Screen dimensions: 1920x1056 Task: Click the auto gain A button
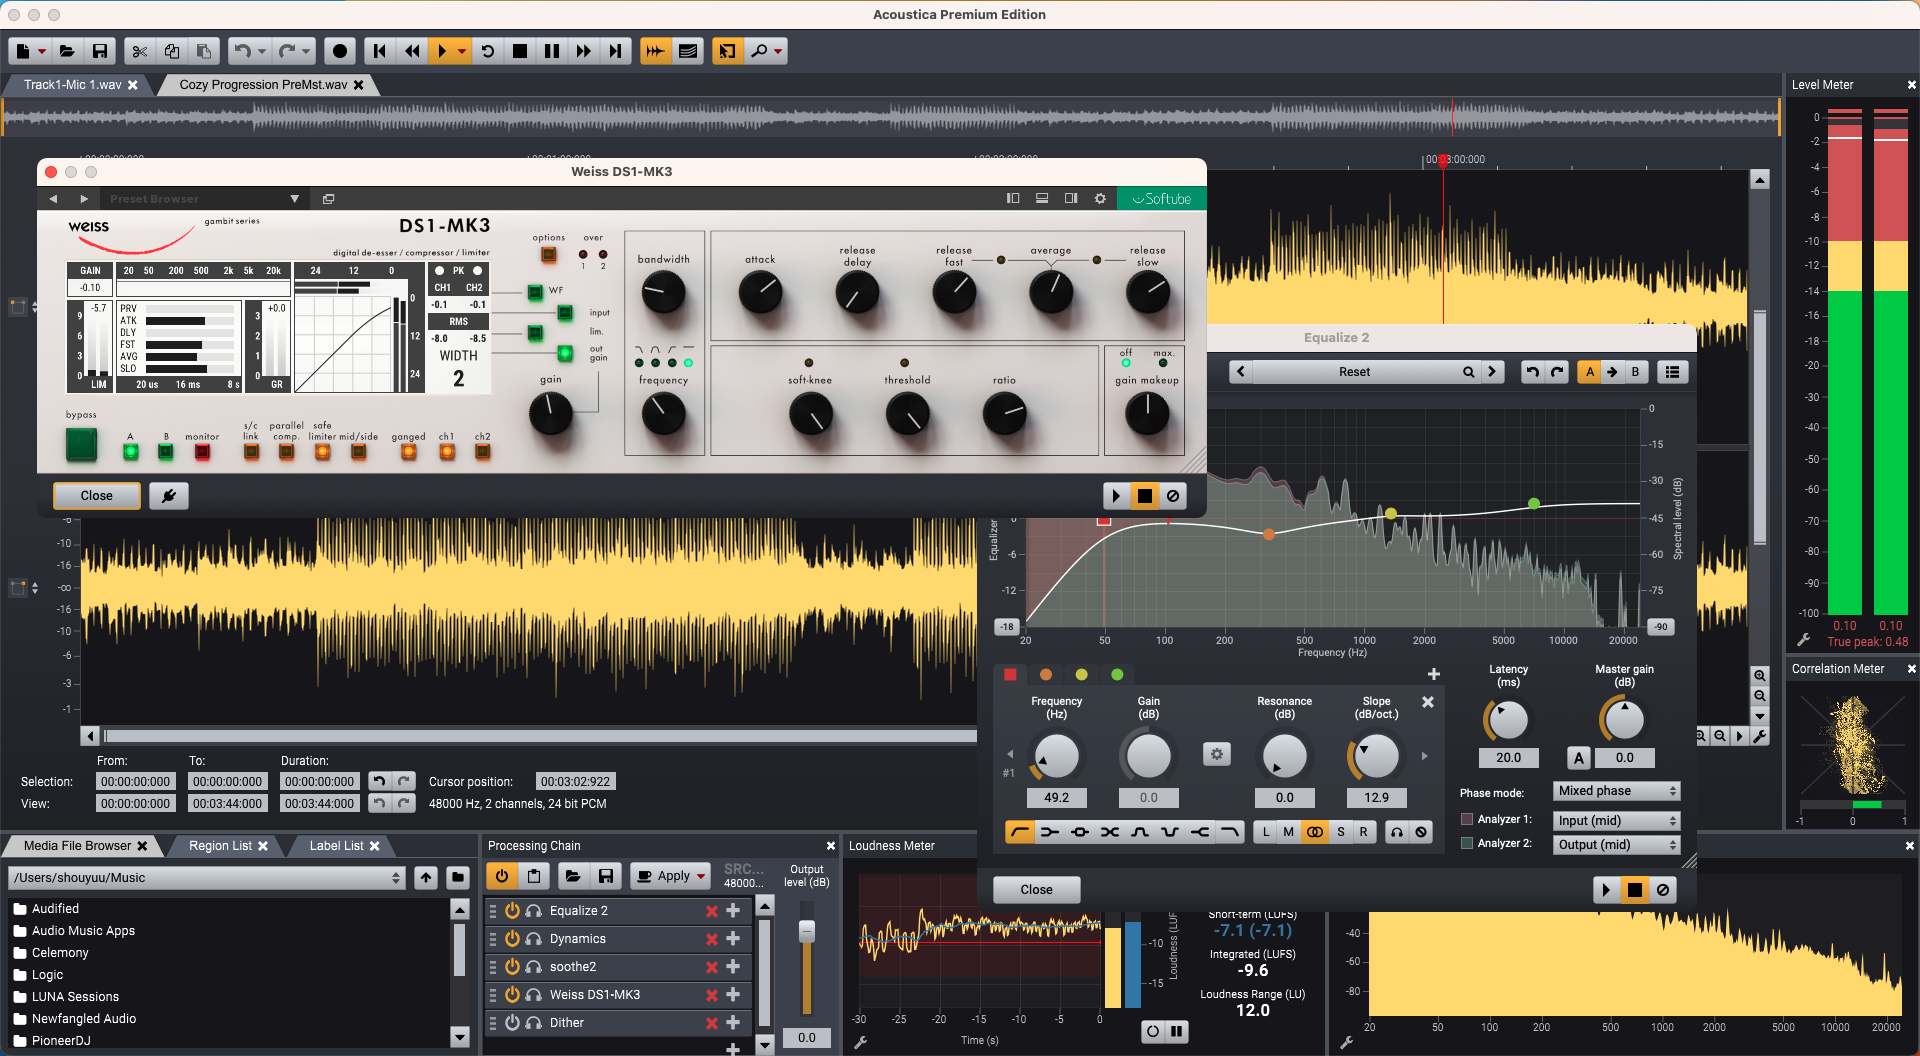tap(1579, 758)
